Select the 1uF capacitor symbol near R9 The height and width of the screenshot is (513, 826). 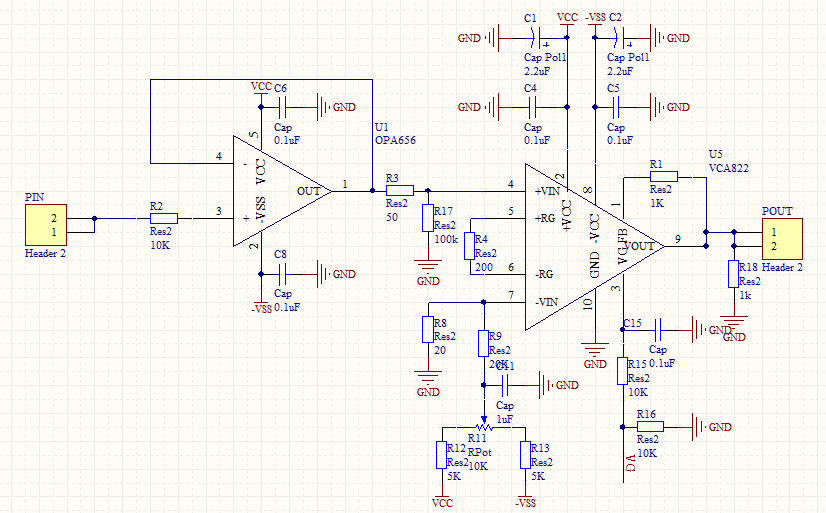coord(505,385)
